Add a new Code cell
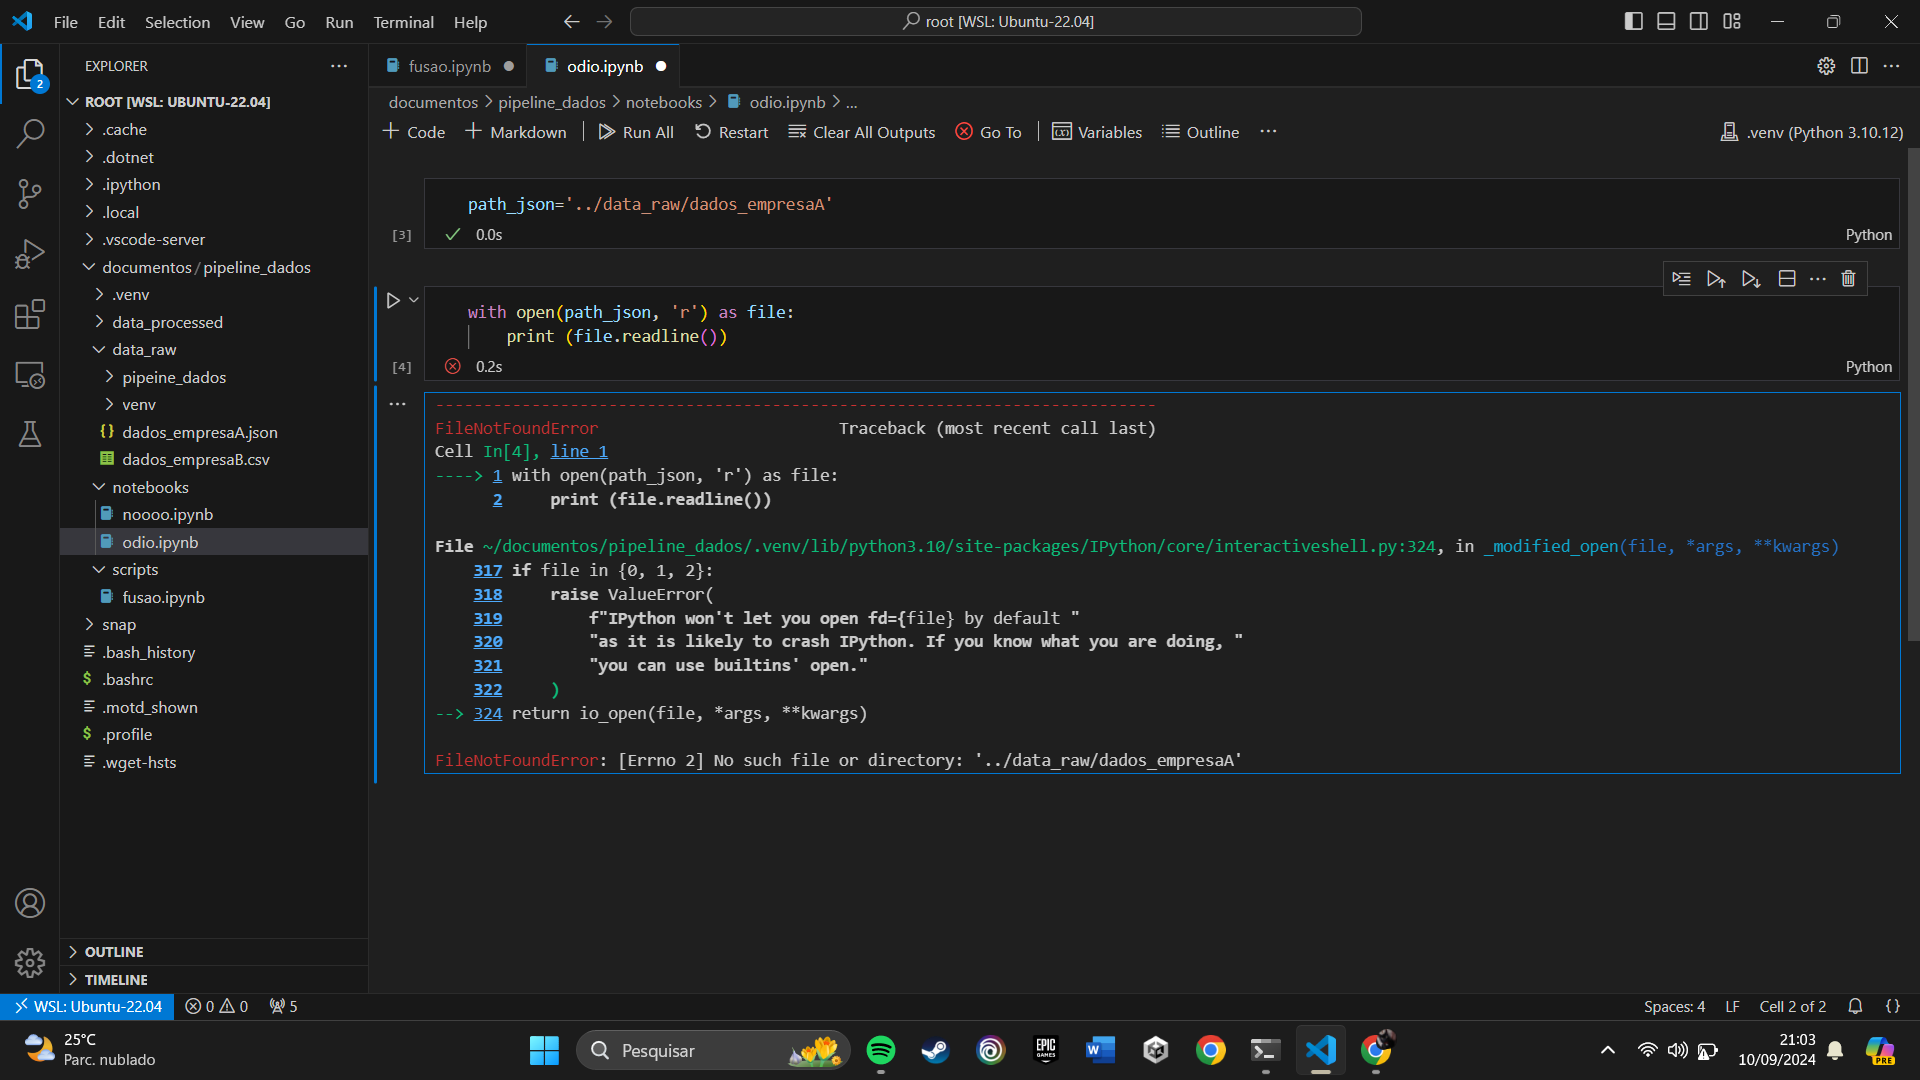The height and width of the screenshot is (1080, 1920). (414, 132)
